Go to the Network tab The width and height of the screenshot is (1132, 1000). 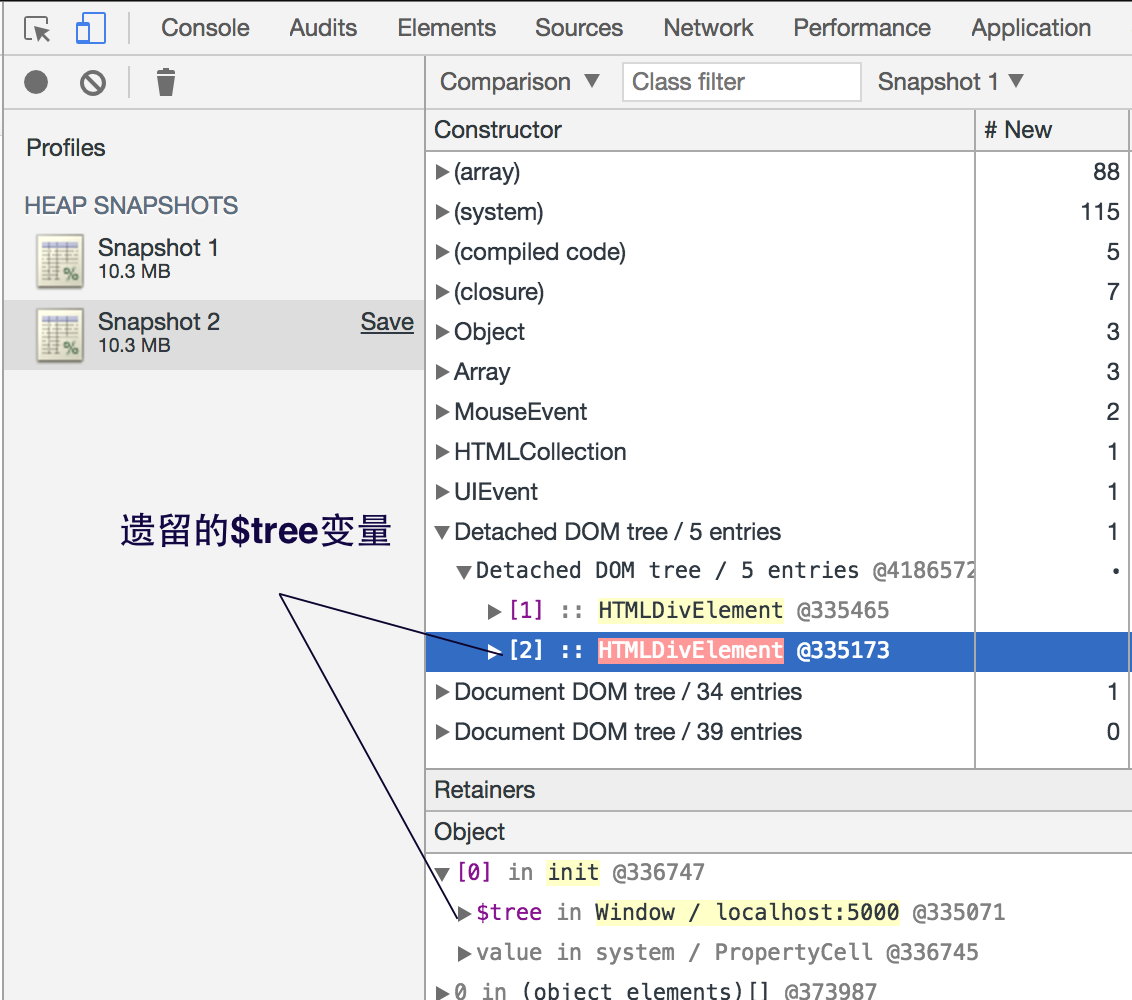click(x=708, y=27)
